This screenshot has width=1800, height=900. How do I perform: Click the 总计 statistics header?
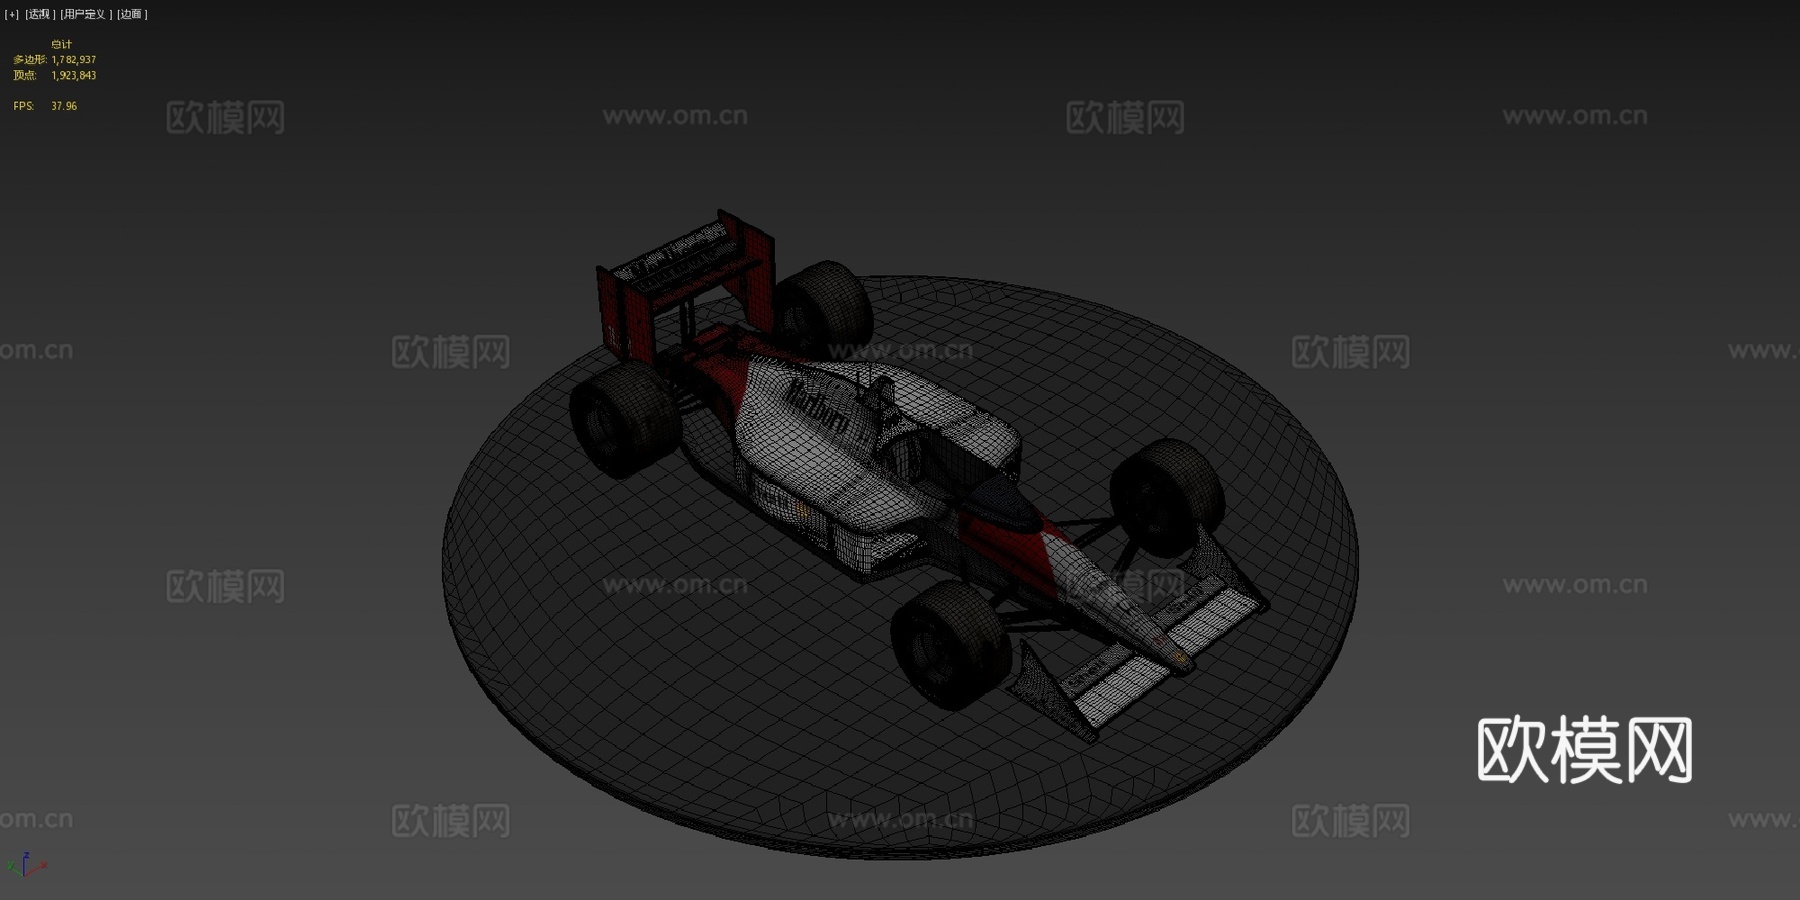coord(62,45)
